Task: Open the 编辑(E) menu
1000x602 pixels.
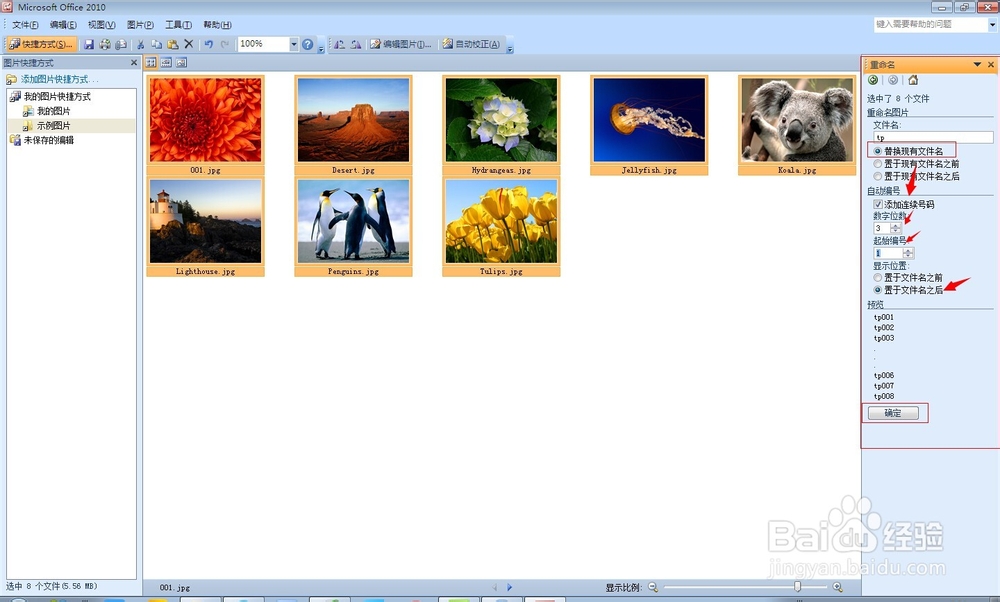Action: (x=63, y=25)
